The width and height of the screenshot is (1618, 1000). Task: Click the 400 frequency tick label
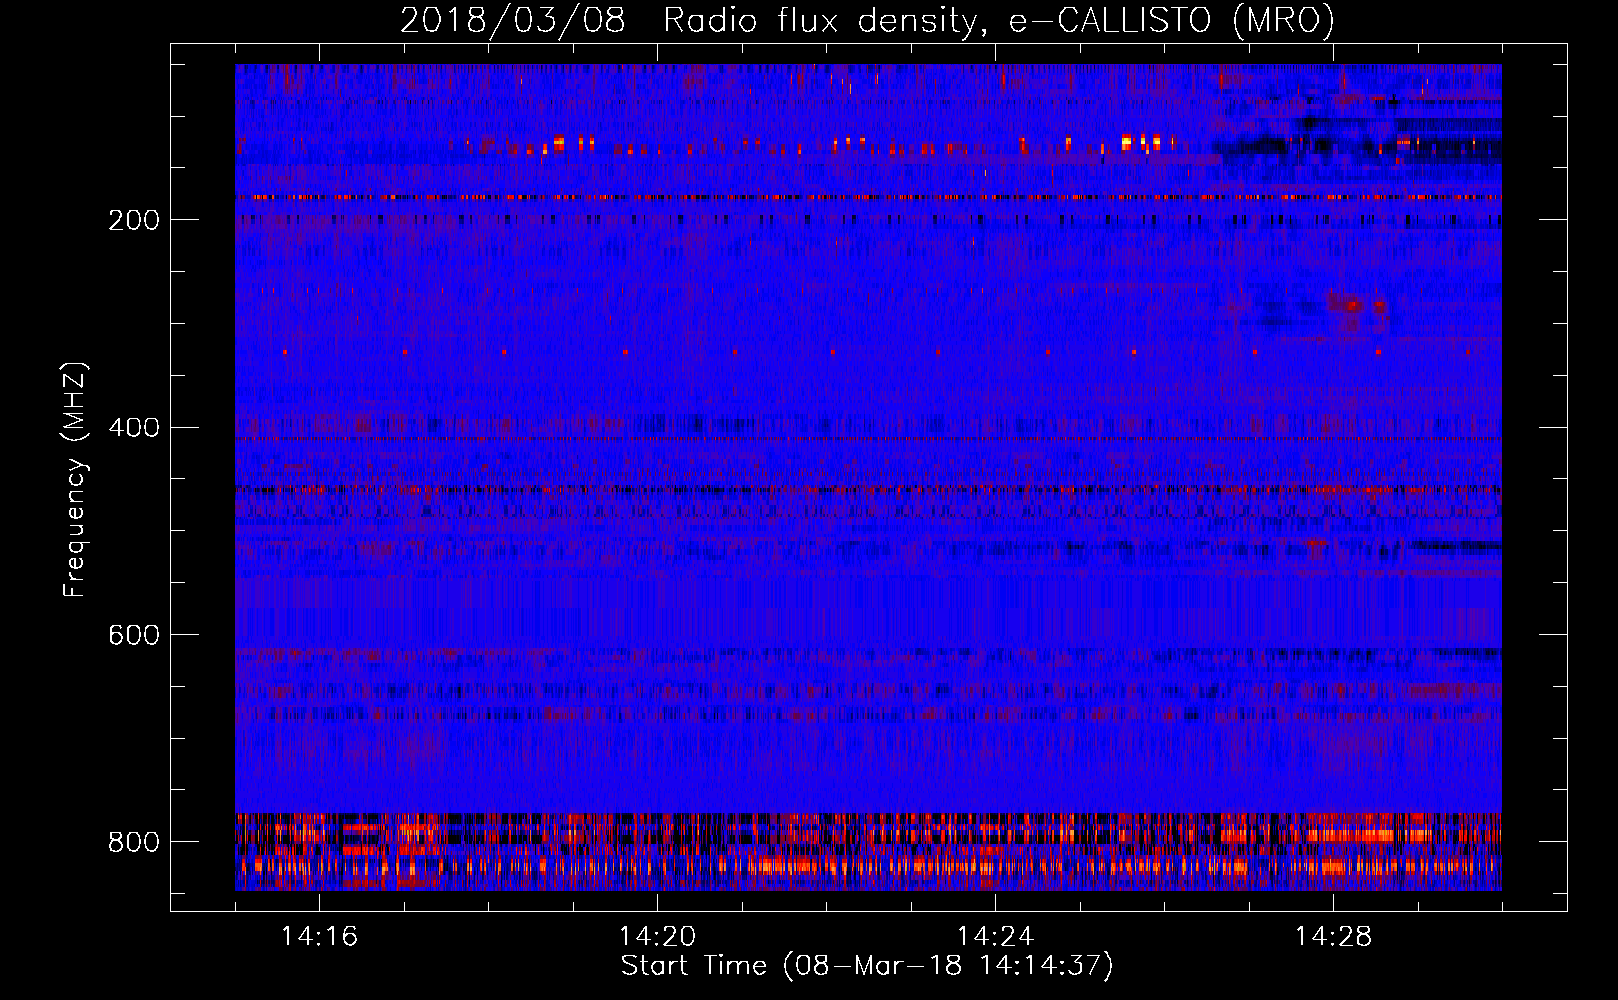[x=134, y=428]
